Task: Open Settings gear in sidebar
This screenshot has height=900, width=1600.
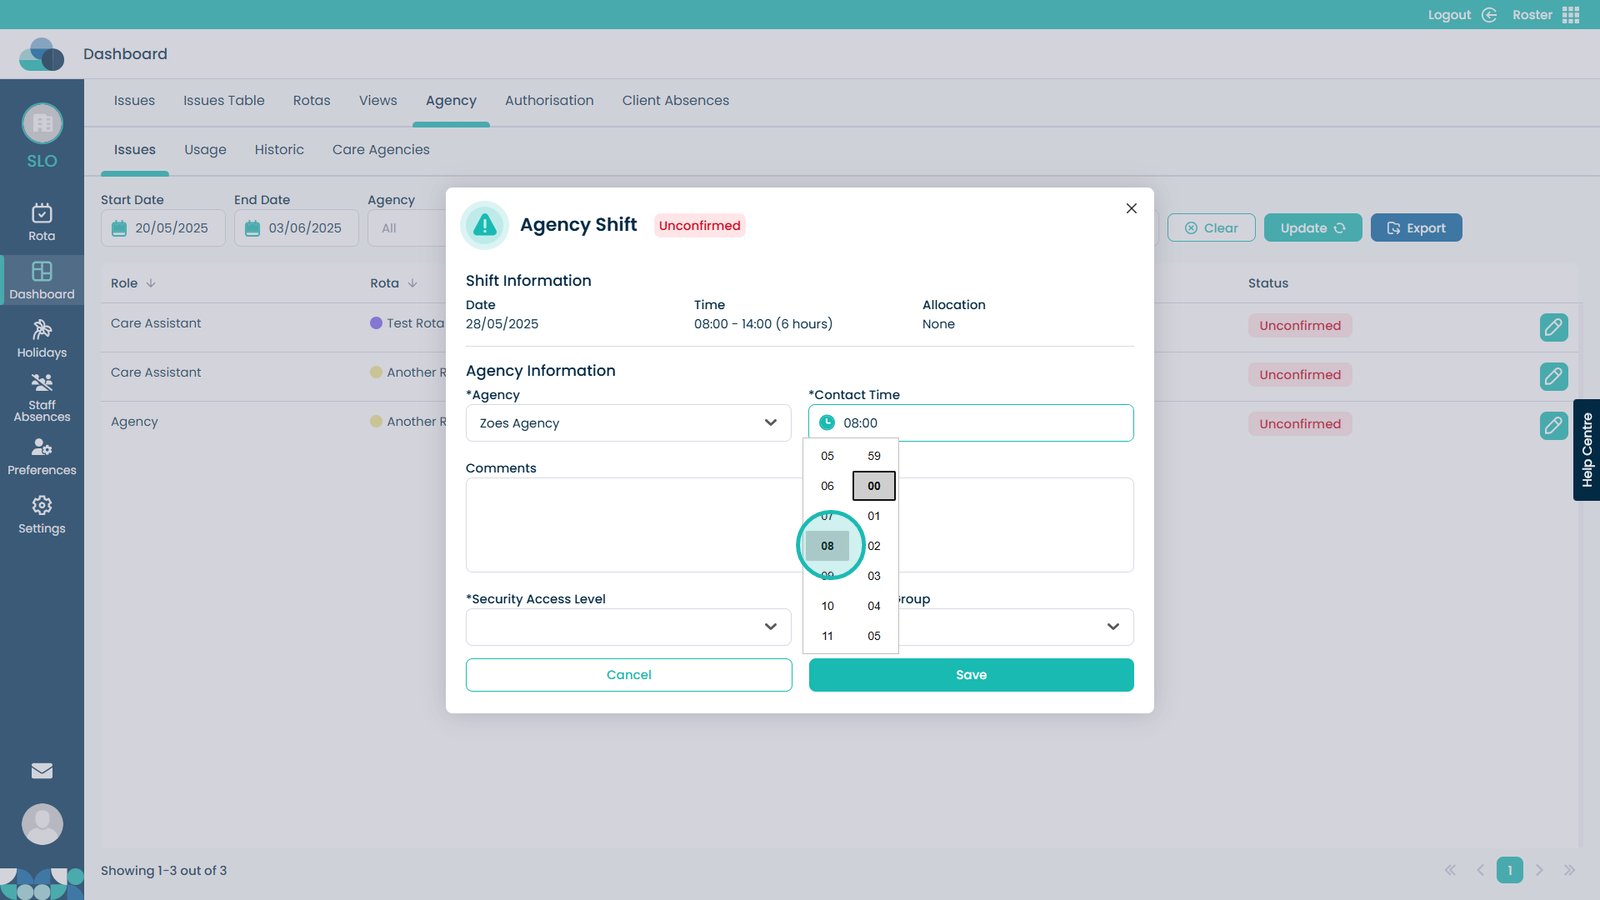Action: point(42,515)
